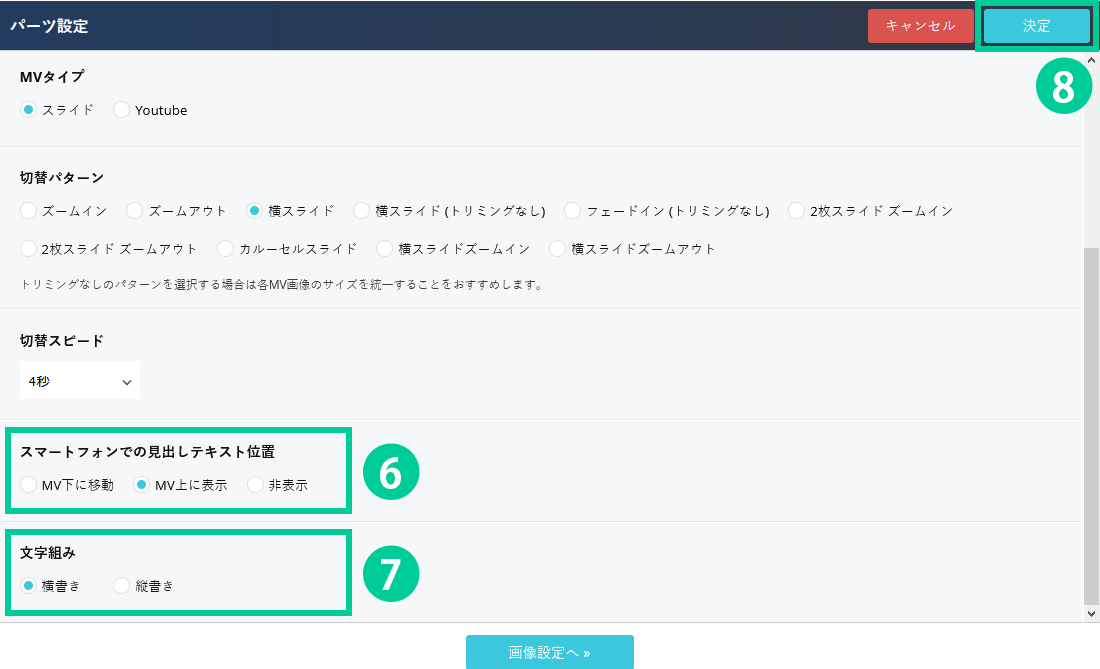Choose the ズームアウト transition pattern
The image size is (1100, 669).
pyautogui.click(x=135, y=211)
